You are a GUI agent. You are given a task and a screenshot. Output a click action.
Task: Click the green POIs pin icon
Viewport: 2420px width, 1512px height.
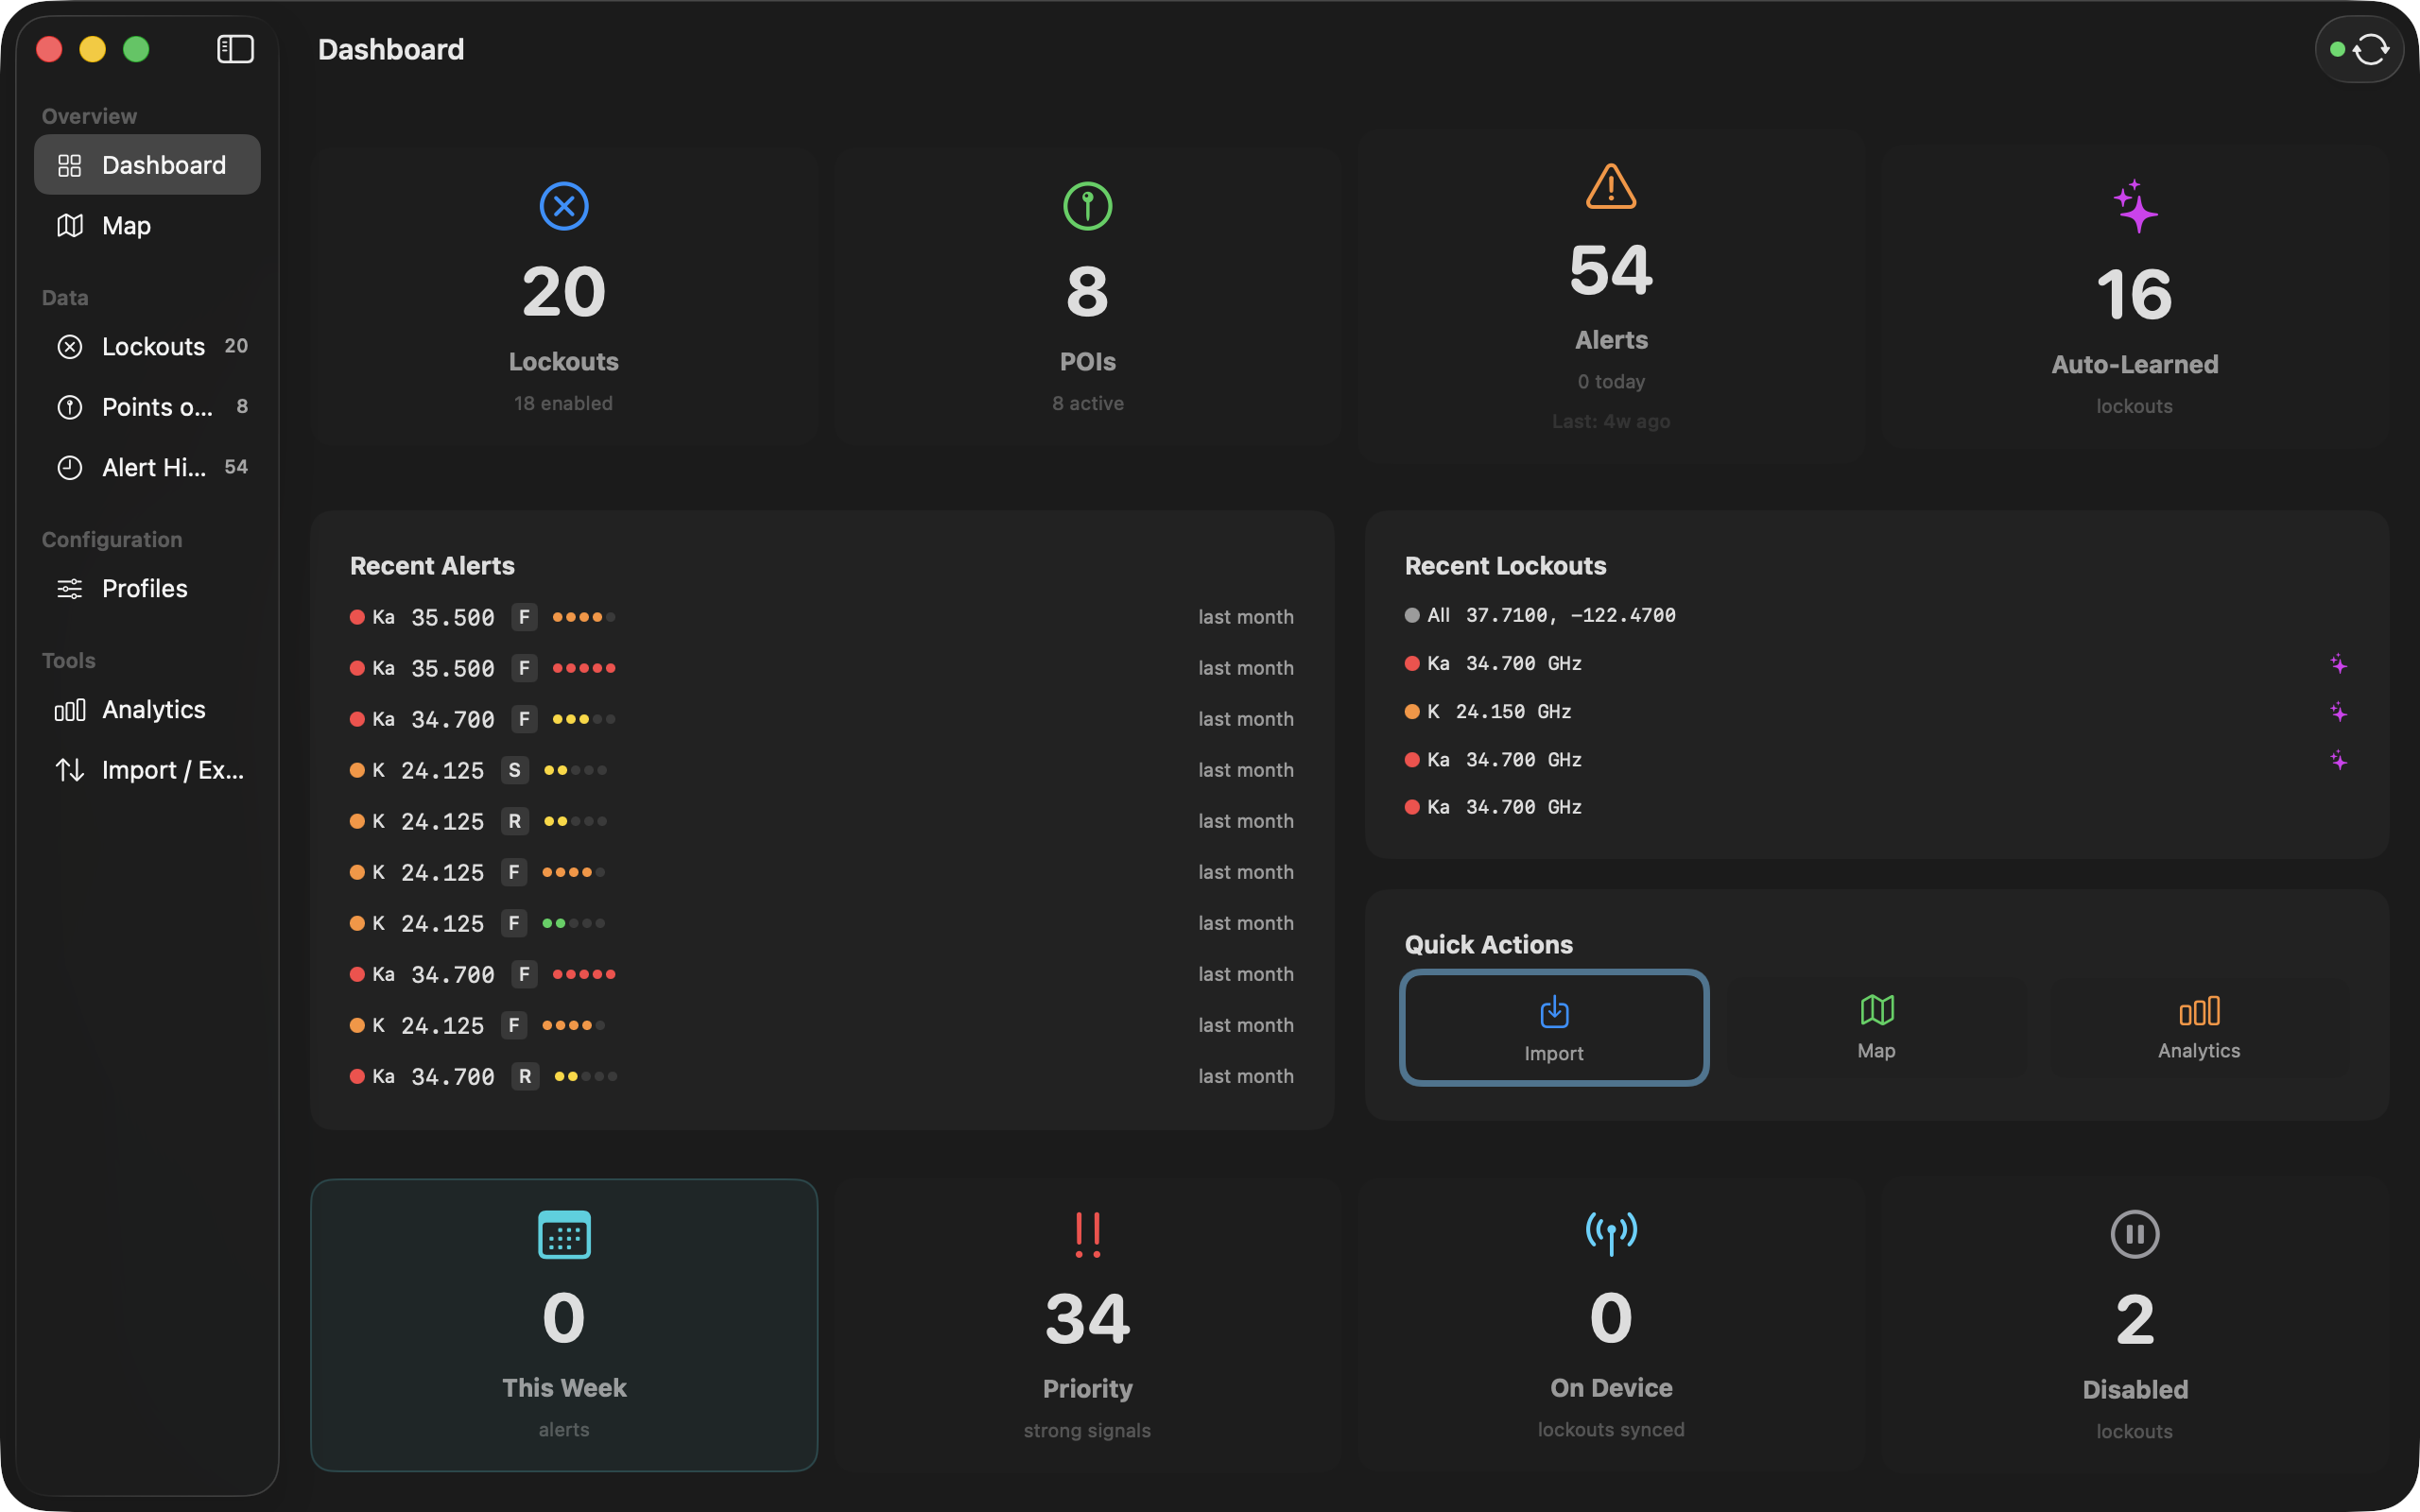pos(1087,206)
